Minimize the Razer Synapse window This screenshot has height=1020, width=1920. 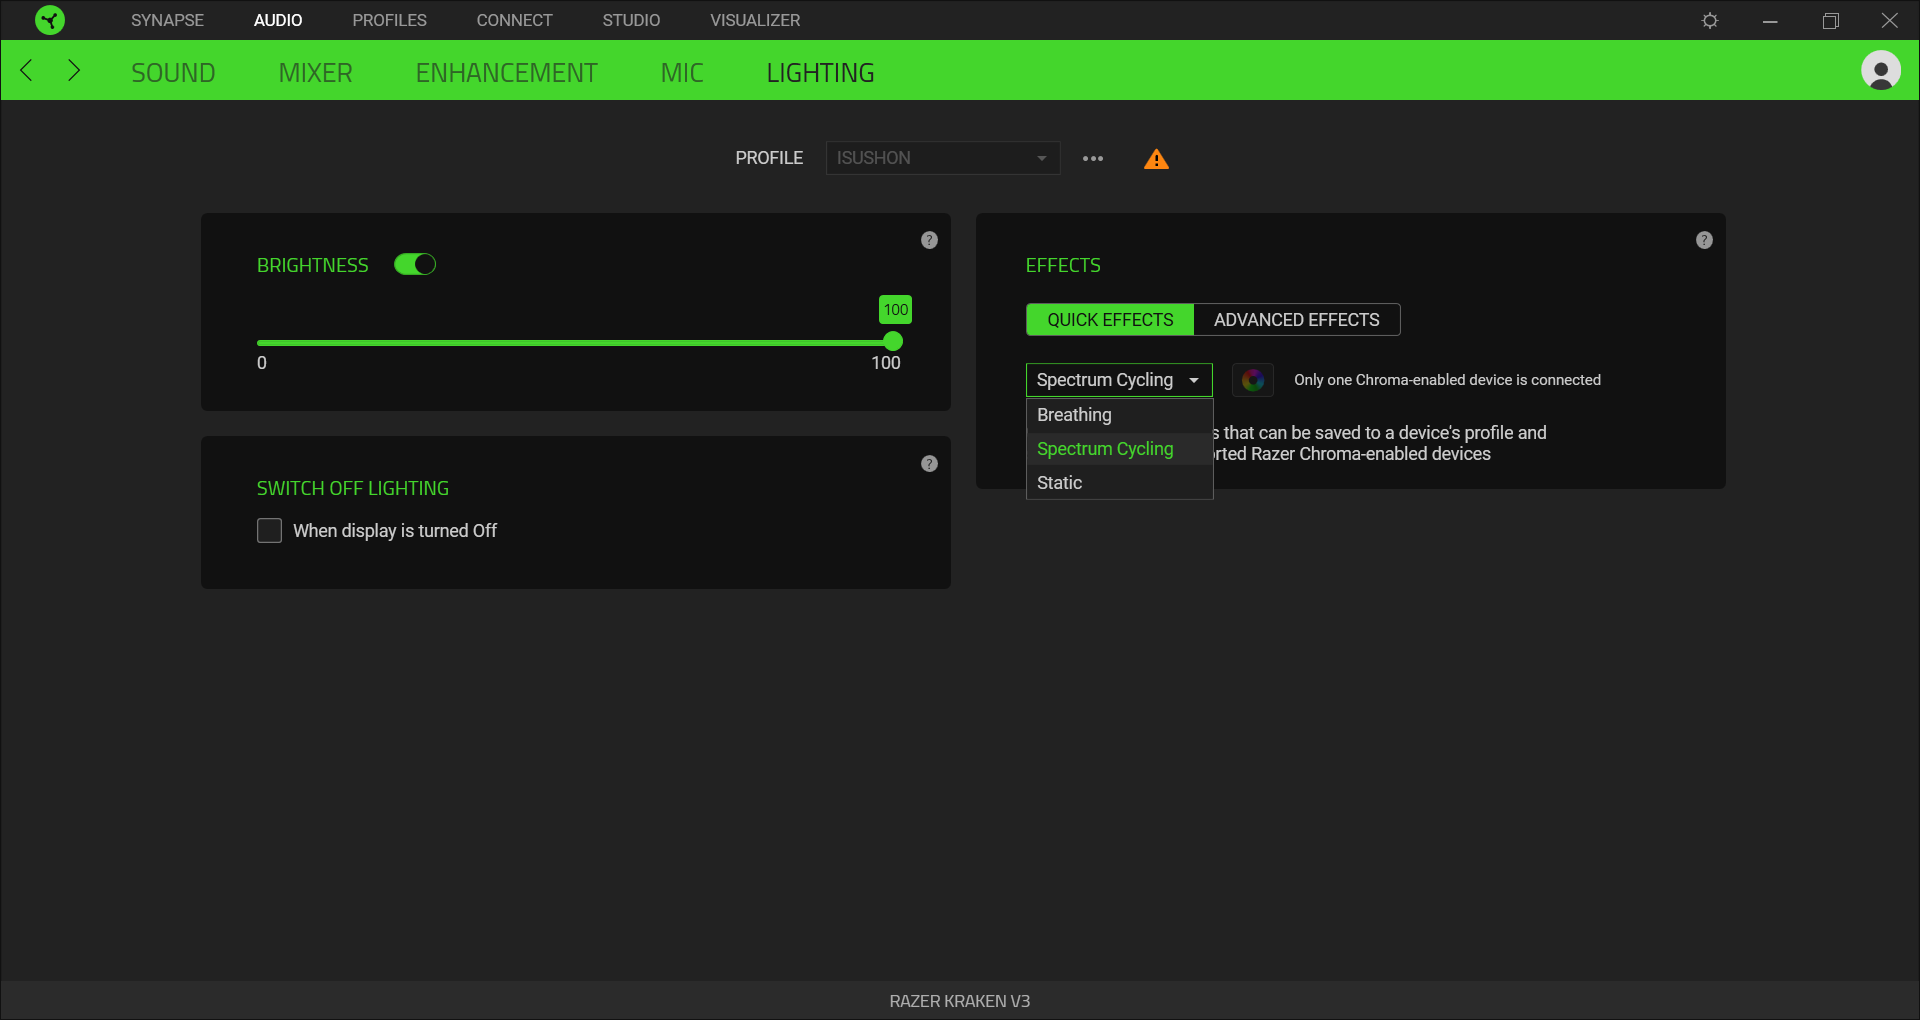click(x=1770, y=20)
